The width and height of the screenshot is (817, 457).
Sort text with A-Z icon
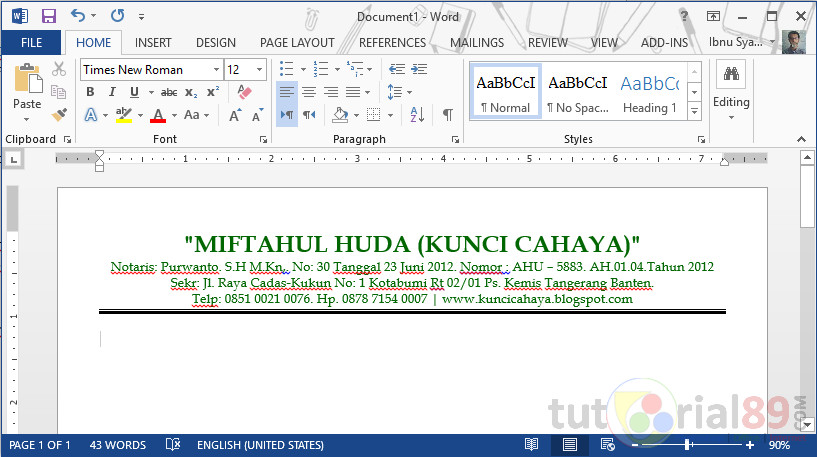pyautogui.click(x=417, y=115)
